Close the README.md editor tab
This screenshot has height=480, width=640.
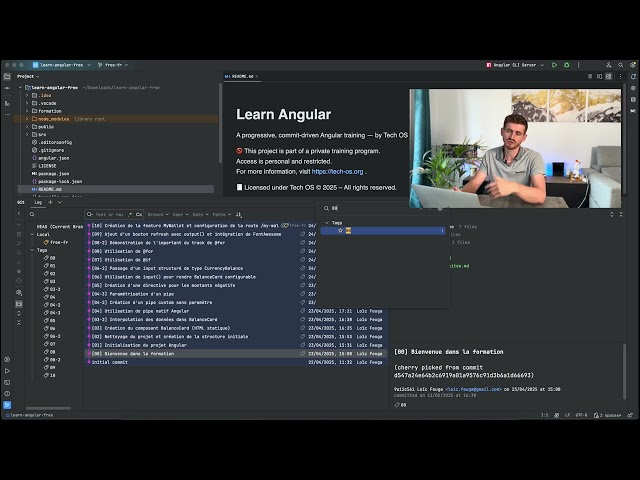tap(257, 76)
